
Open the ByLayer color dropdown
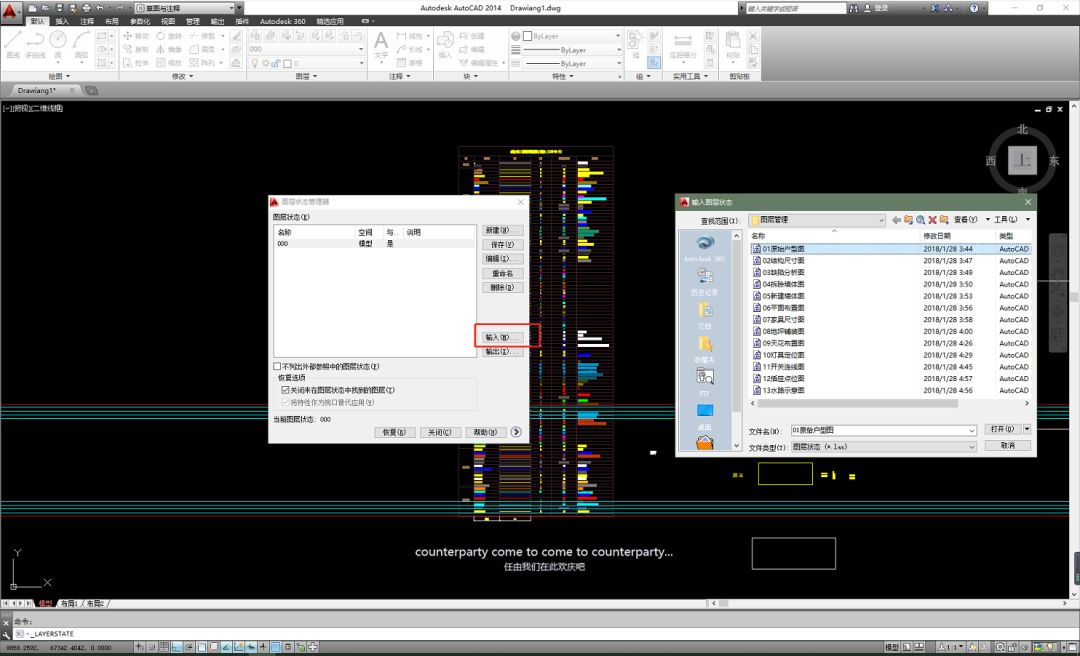click(617, 36)
